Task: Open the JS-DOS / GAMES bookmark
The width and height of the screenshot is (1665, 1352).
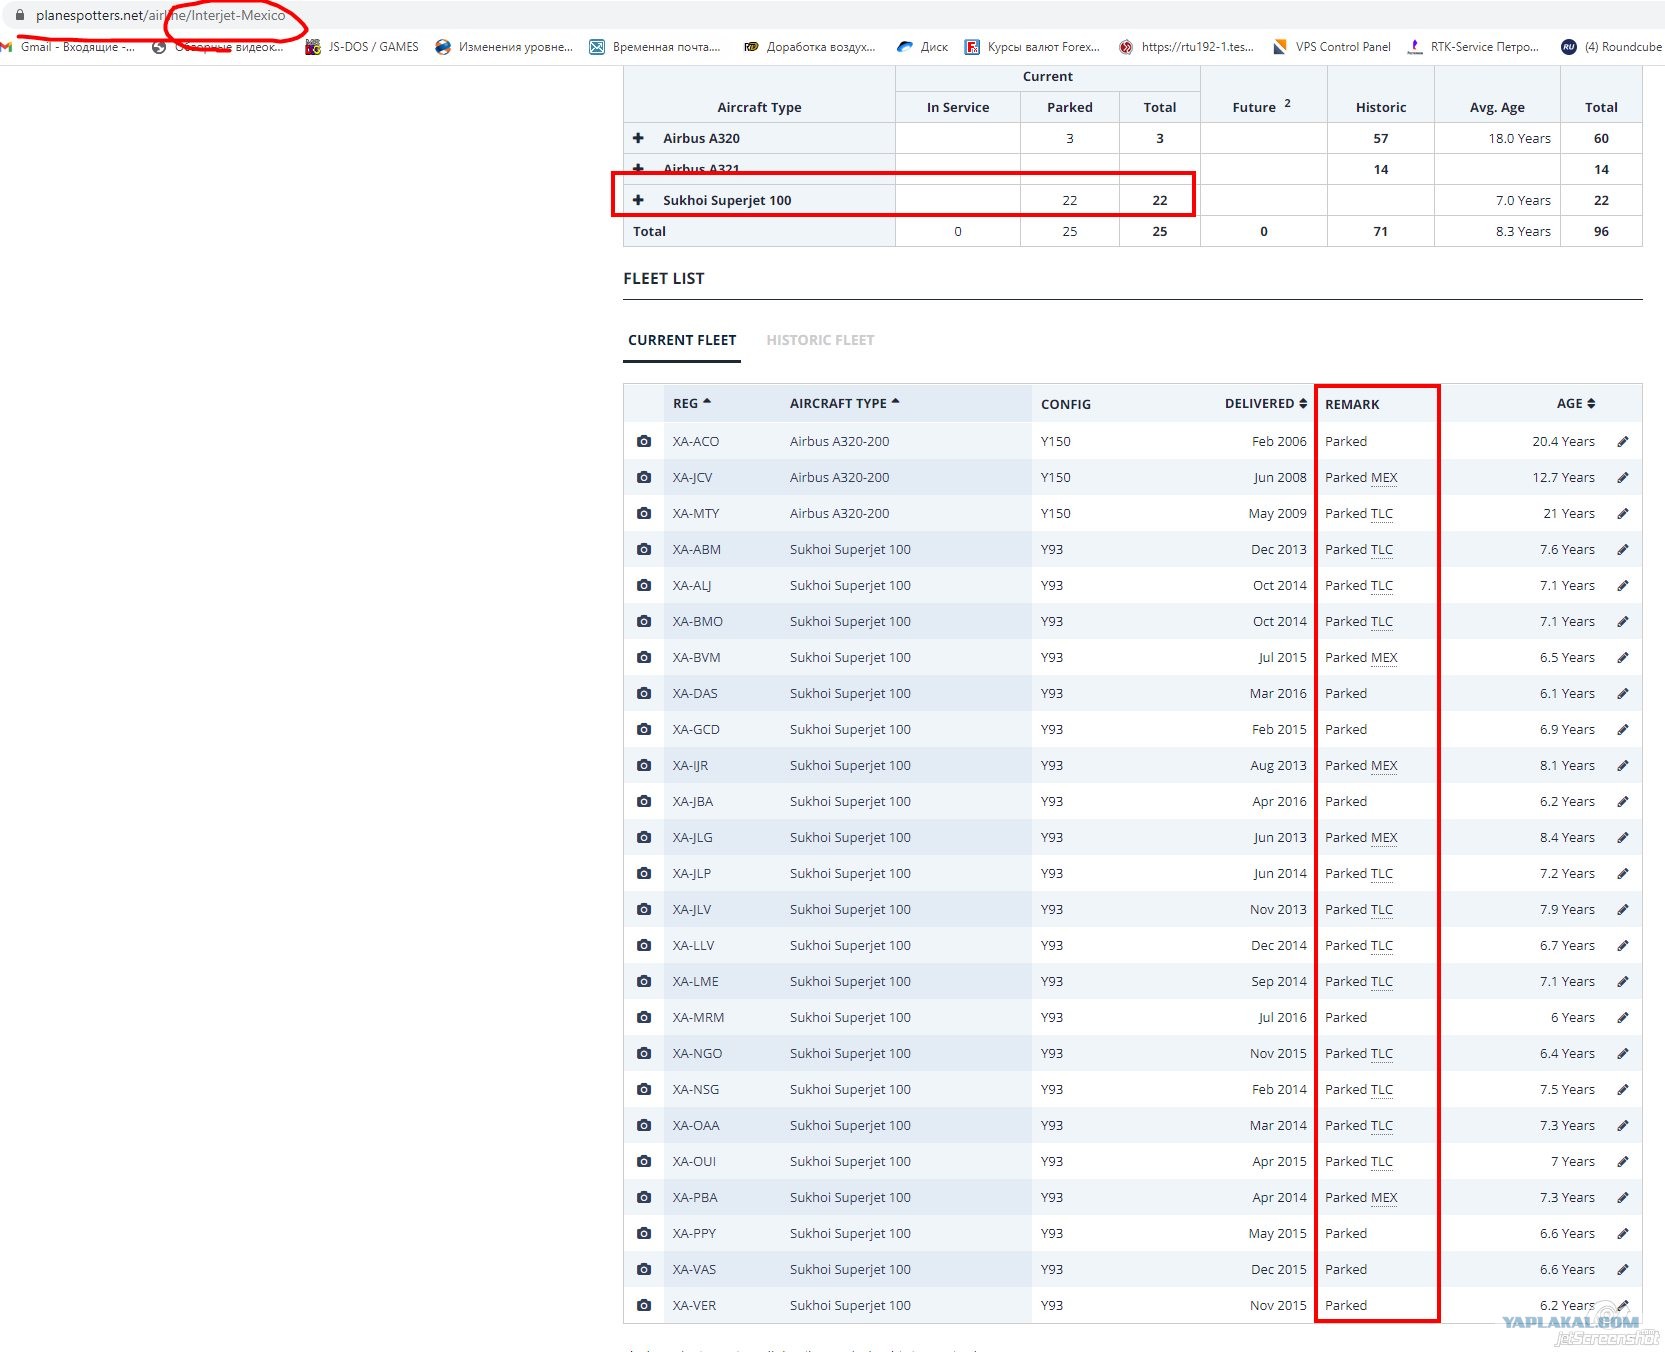Action: [x=362, y=47]
